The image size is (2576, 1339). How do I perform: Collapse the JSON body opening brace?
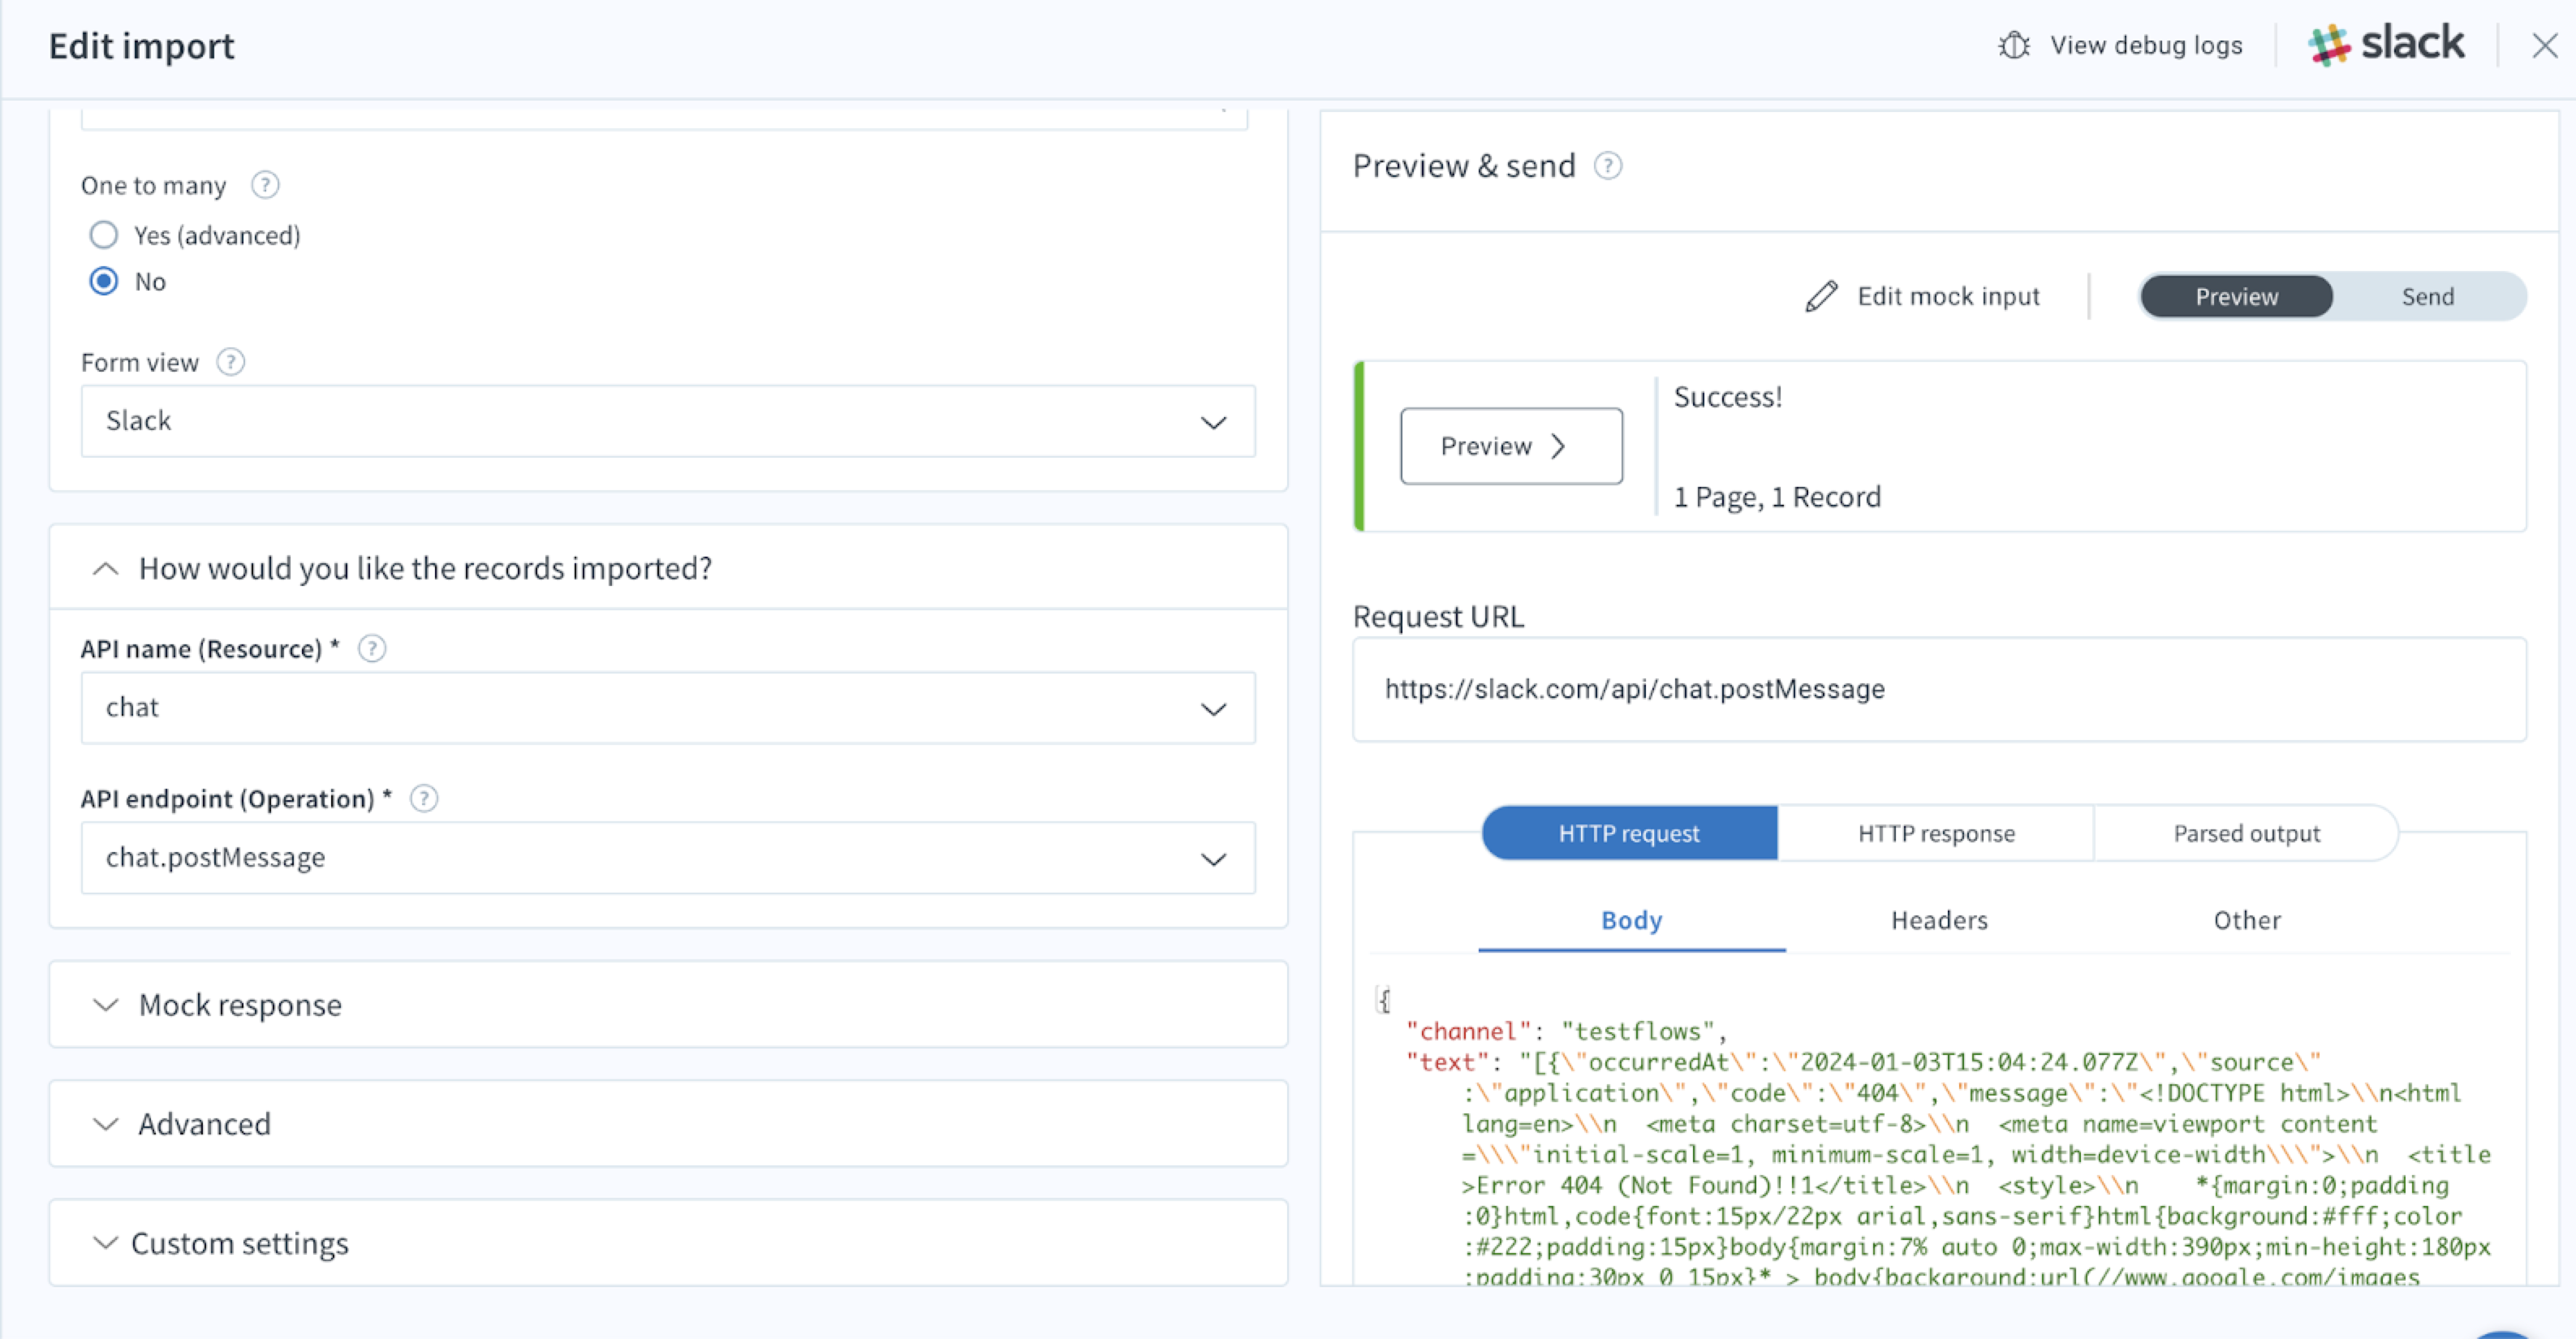1383,999
